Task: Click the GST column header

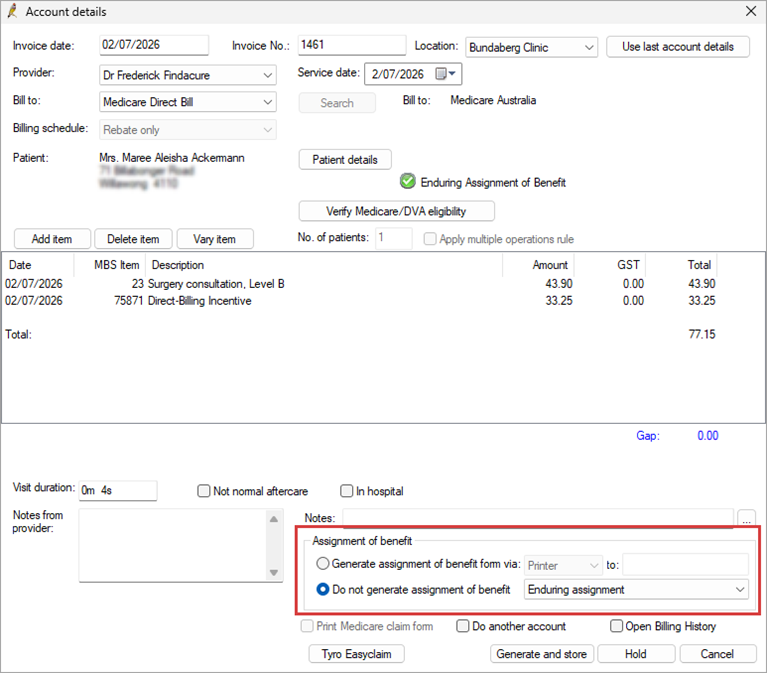Action: 610,265
